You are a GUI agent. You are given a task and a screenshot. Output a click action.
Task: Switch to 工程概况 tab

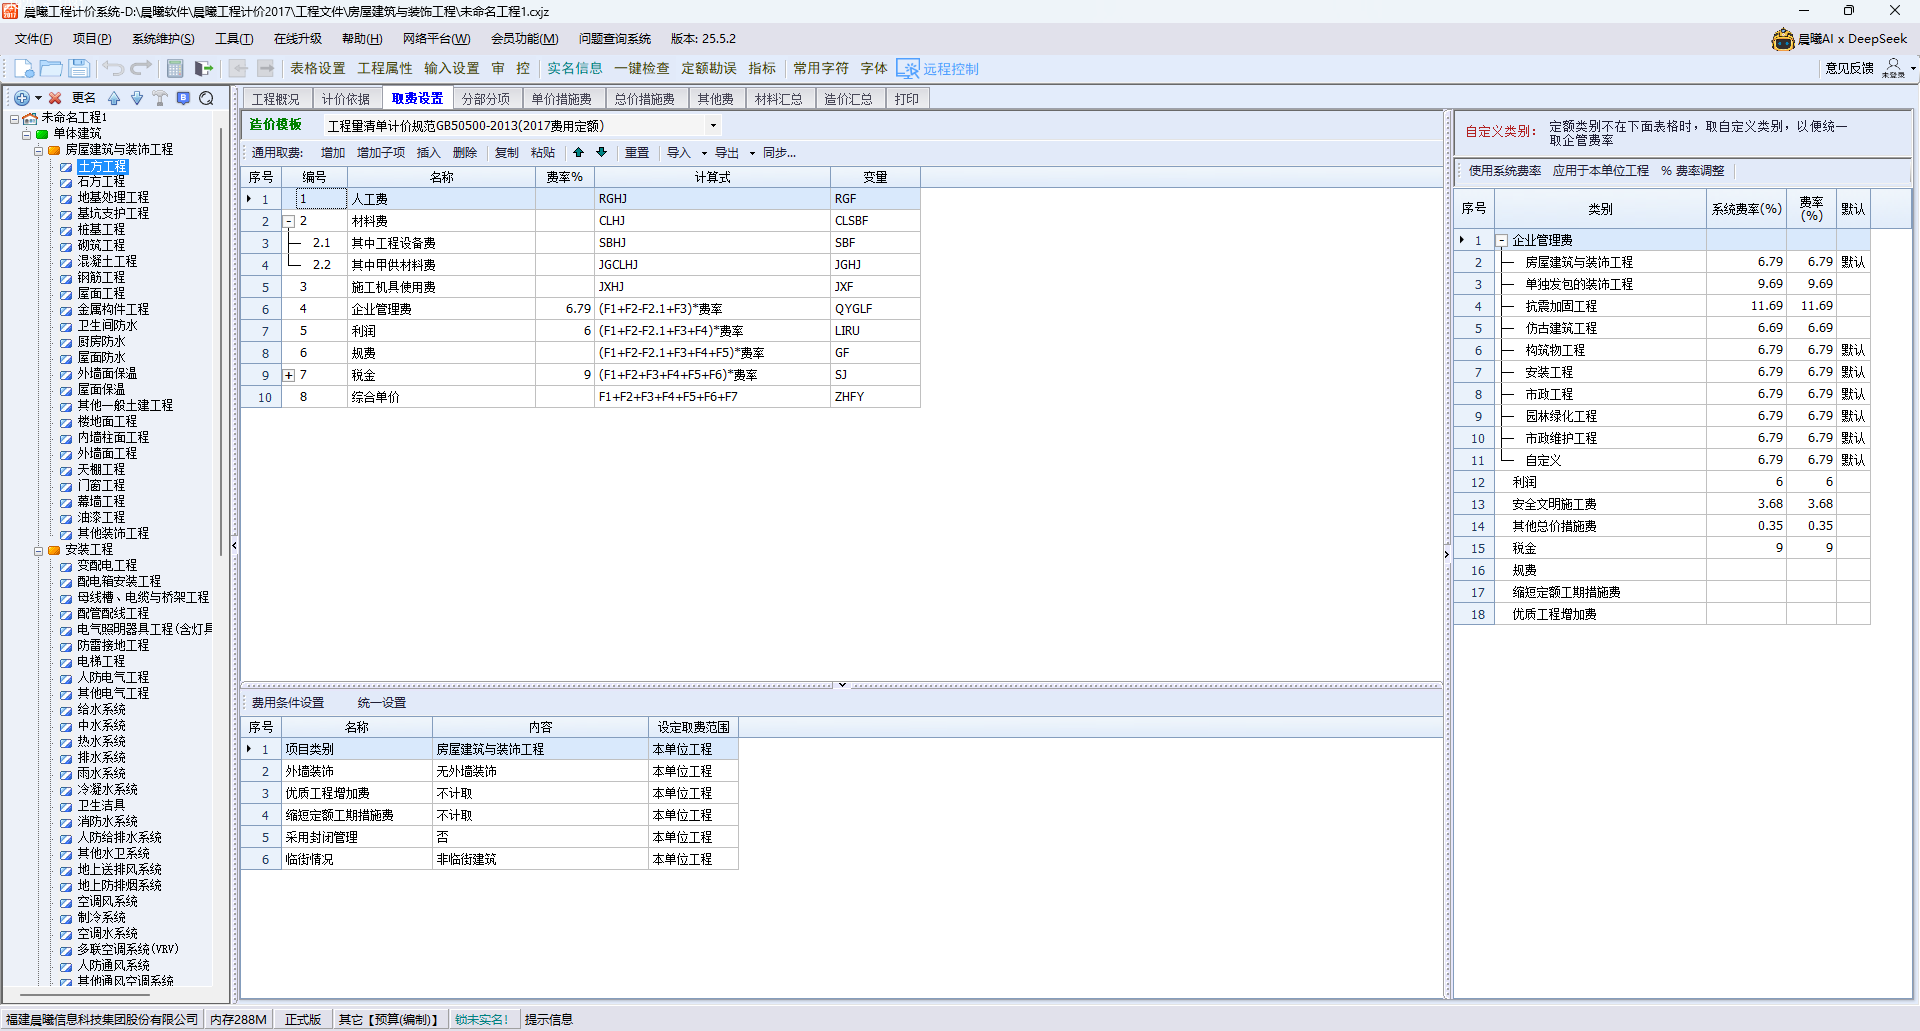pyautogui.click(x=276, y=99)
